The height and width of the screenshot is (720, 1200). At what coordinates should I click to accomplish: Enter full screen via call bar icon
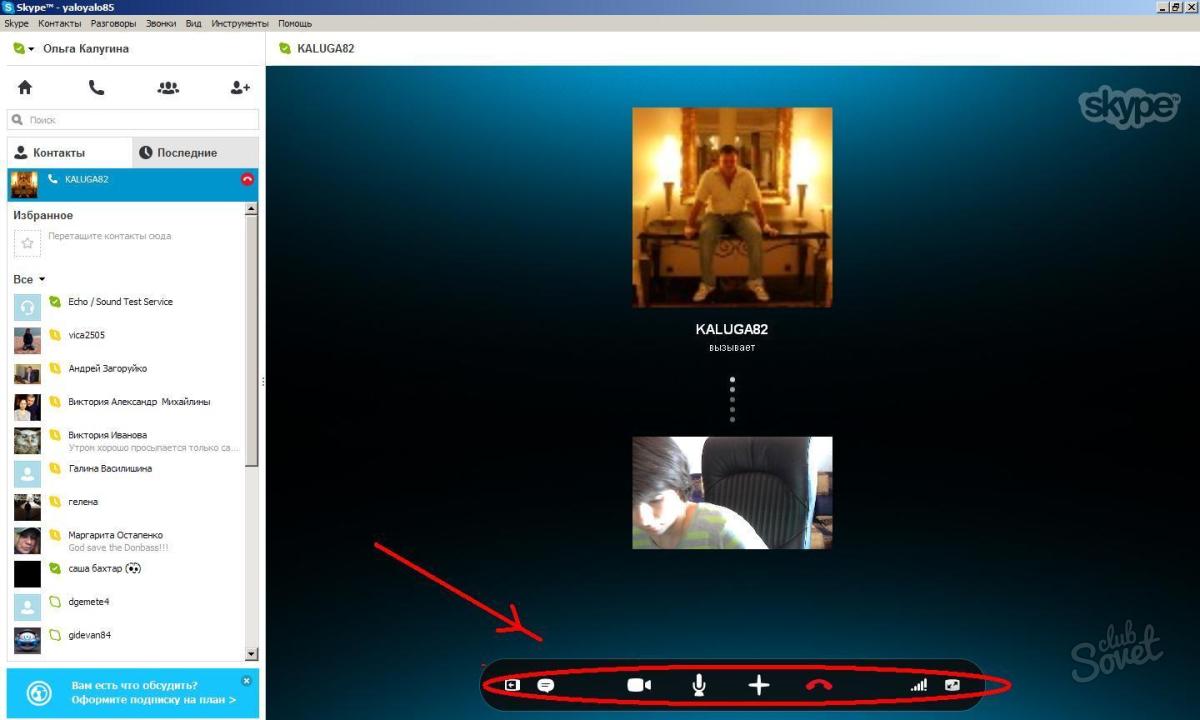click(952, 686)
